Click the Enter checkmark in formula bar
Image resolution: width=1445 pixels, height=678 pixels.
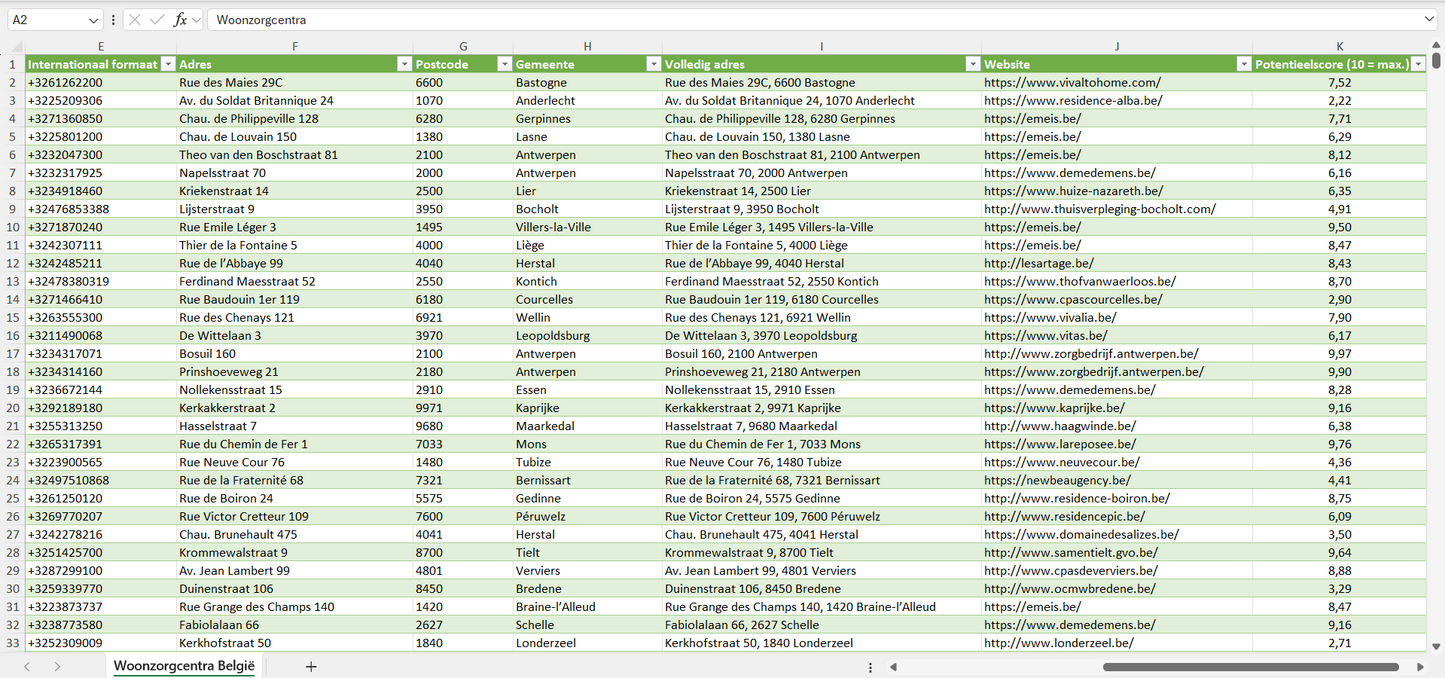pyautogui.click(x=157, y=20)
